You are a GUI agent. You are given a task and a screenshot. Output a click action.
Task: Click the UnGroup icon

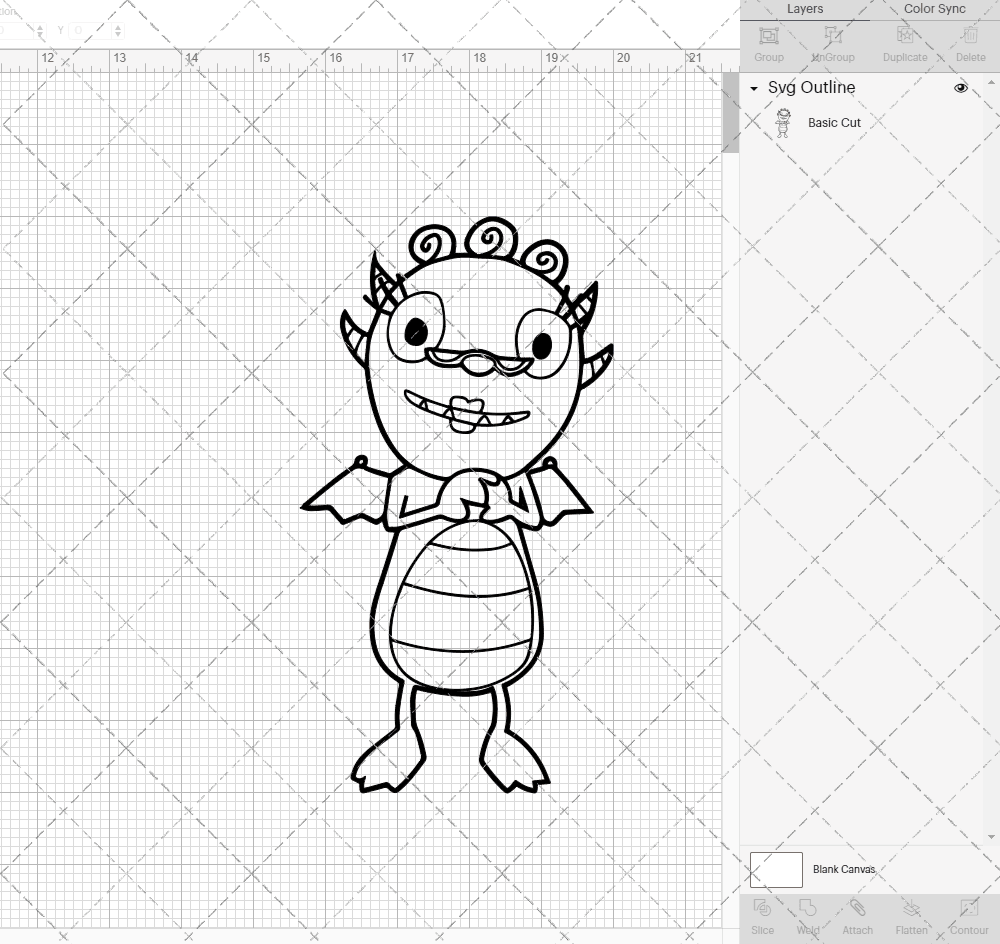[832, 35]
